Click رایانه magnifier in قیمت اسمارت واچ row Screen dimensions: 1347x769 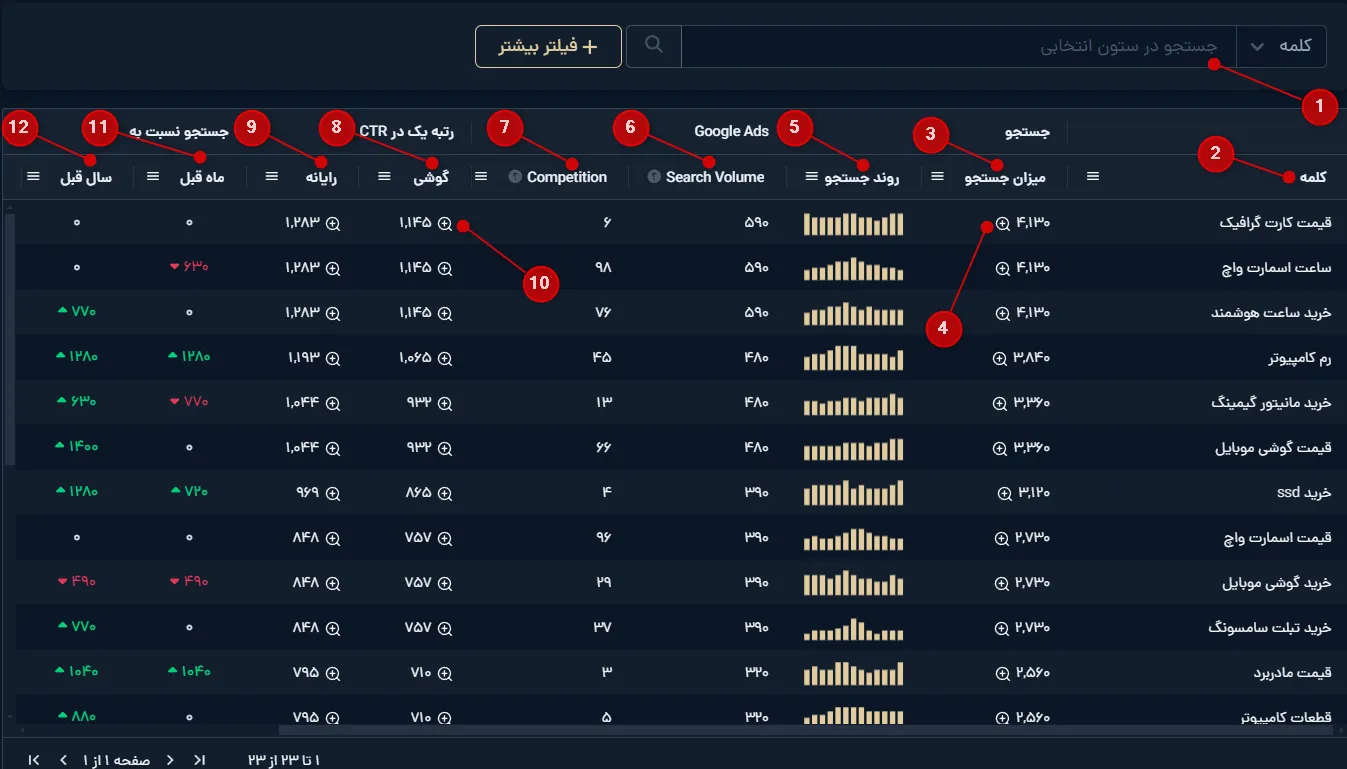[333, 538]
